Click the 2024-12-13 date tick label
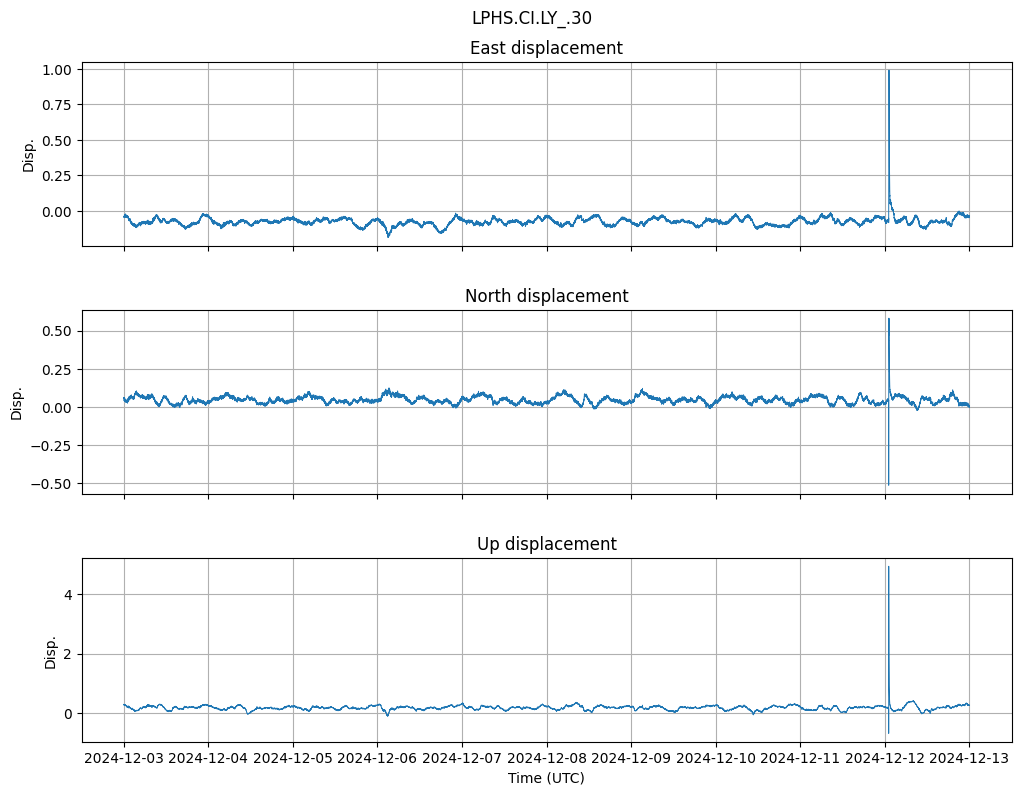This screenshot has height=795, width=1021. pyautogui.click(x=969, y=759)
